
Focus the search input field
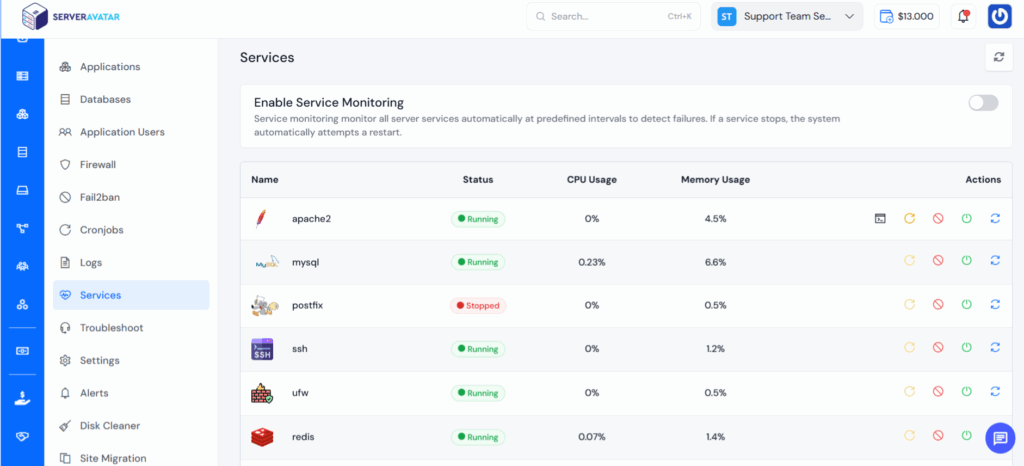coord(613,16)
